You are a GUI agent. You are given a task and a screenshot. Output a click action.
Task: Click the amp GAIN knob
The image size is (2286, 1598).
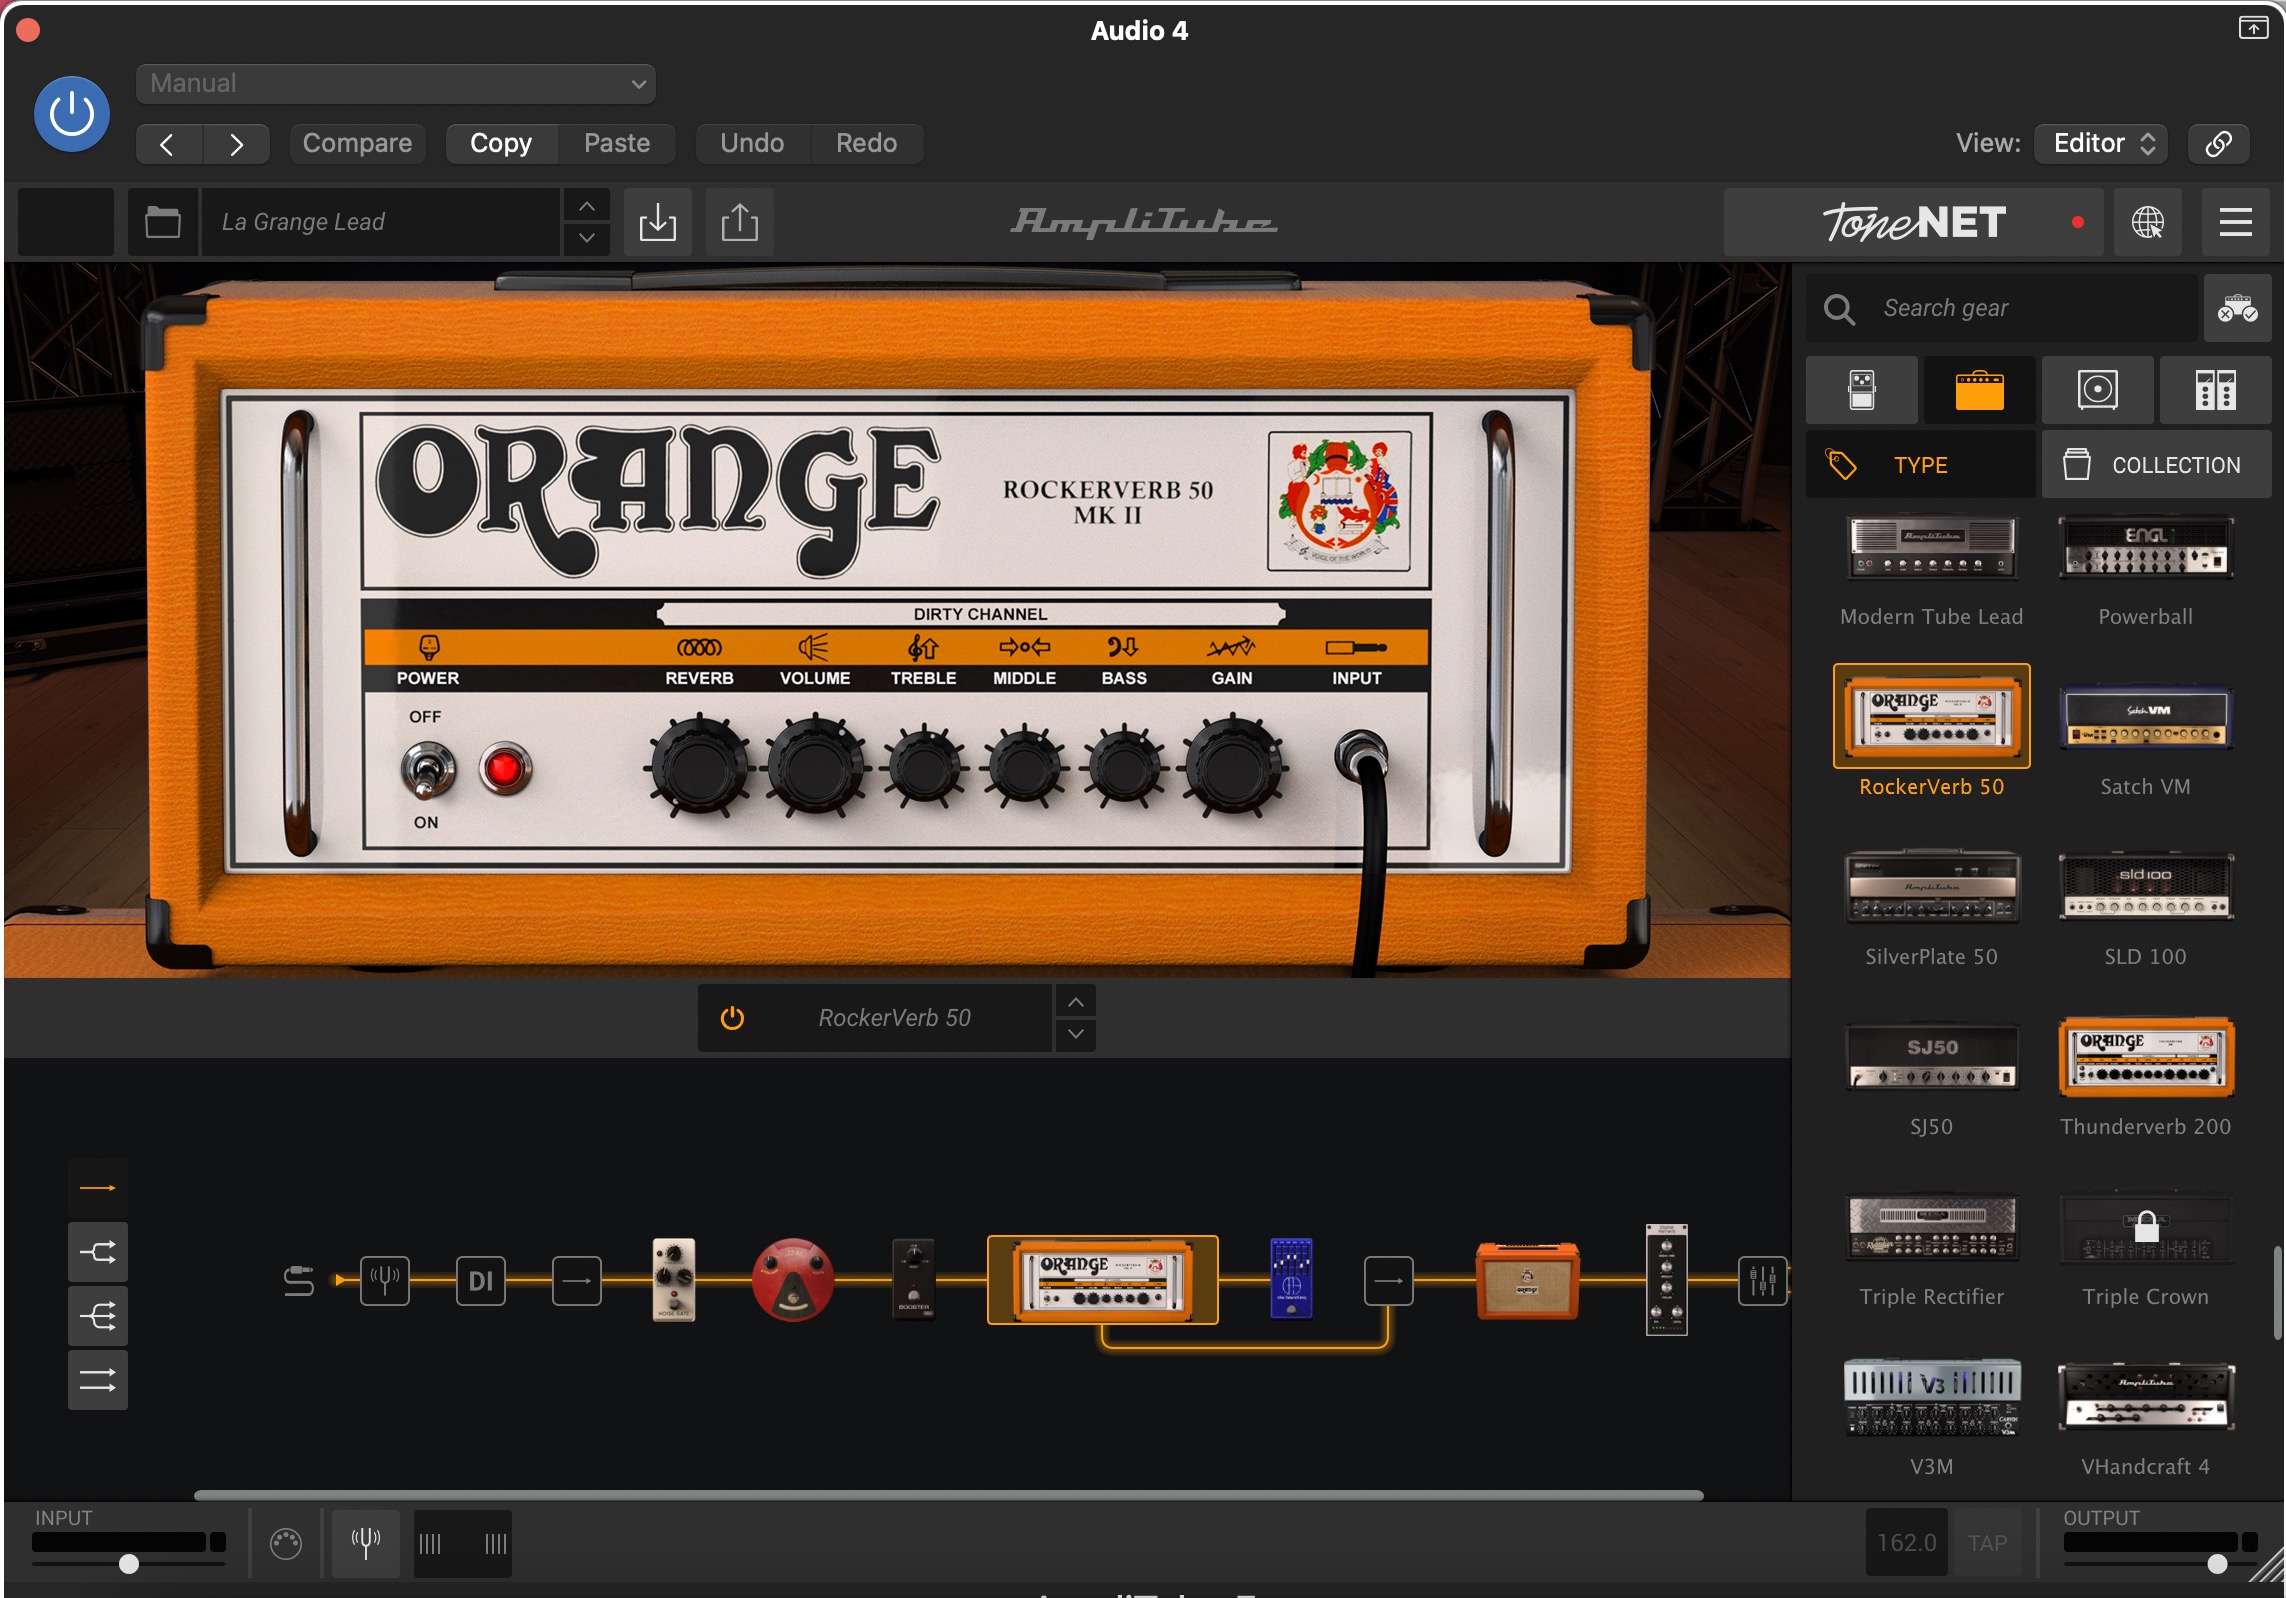tap(1232, 767)
